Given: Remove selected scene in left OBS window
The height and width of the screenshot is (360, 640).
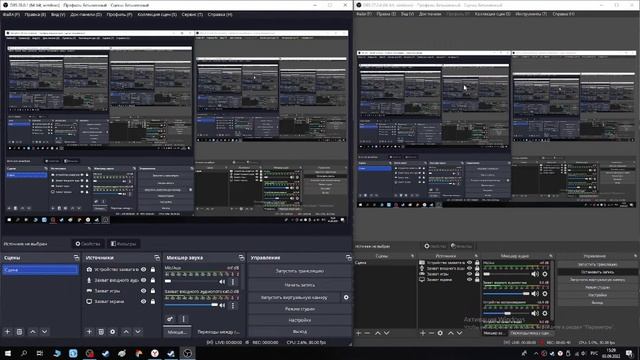Looking at the screenshot, I should tap(19, 332).
